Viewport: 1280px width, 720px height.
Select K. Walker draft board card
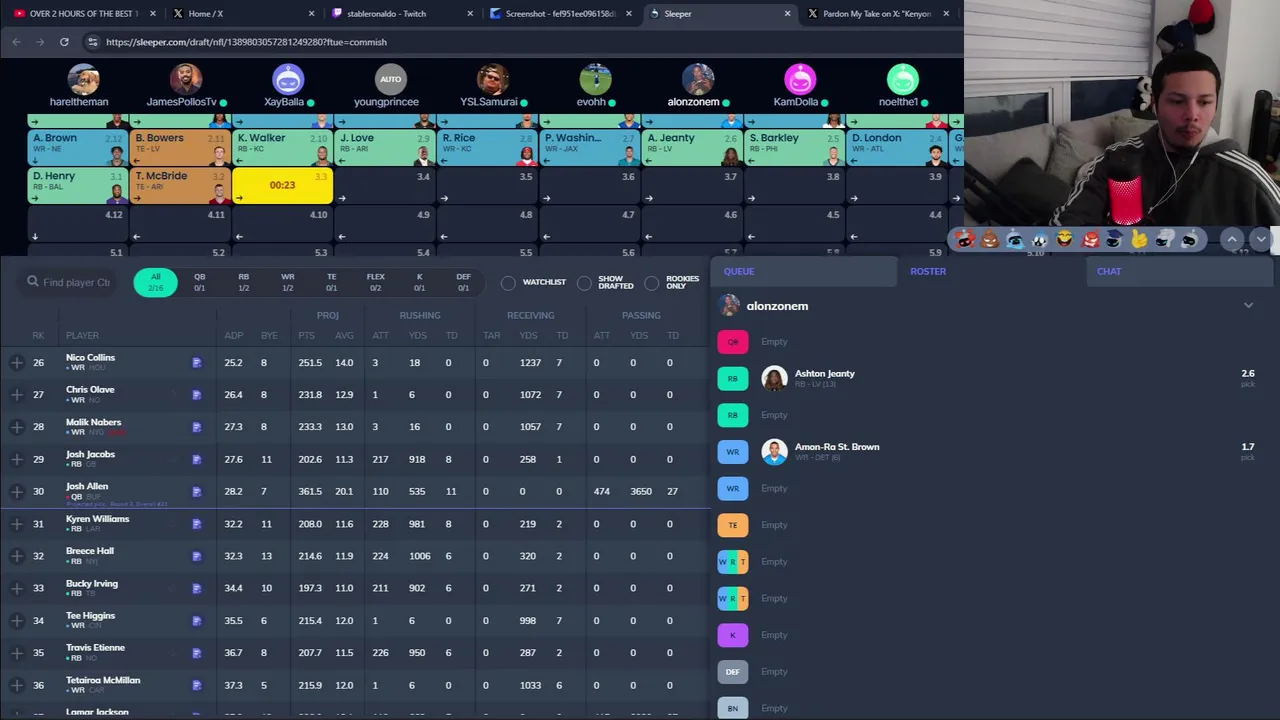pos(283,147)
